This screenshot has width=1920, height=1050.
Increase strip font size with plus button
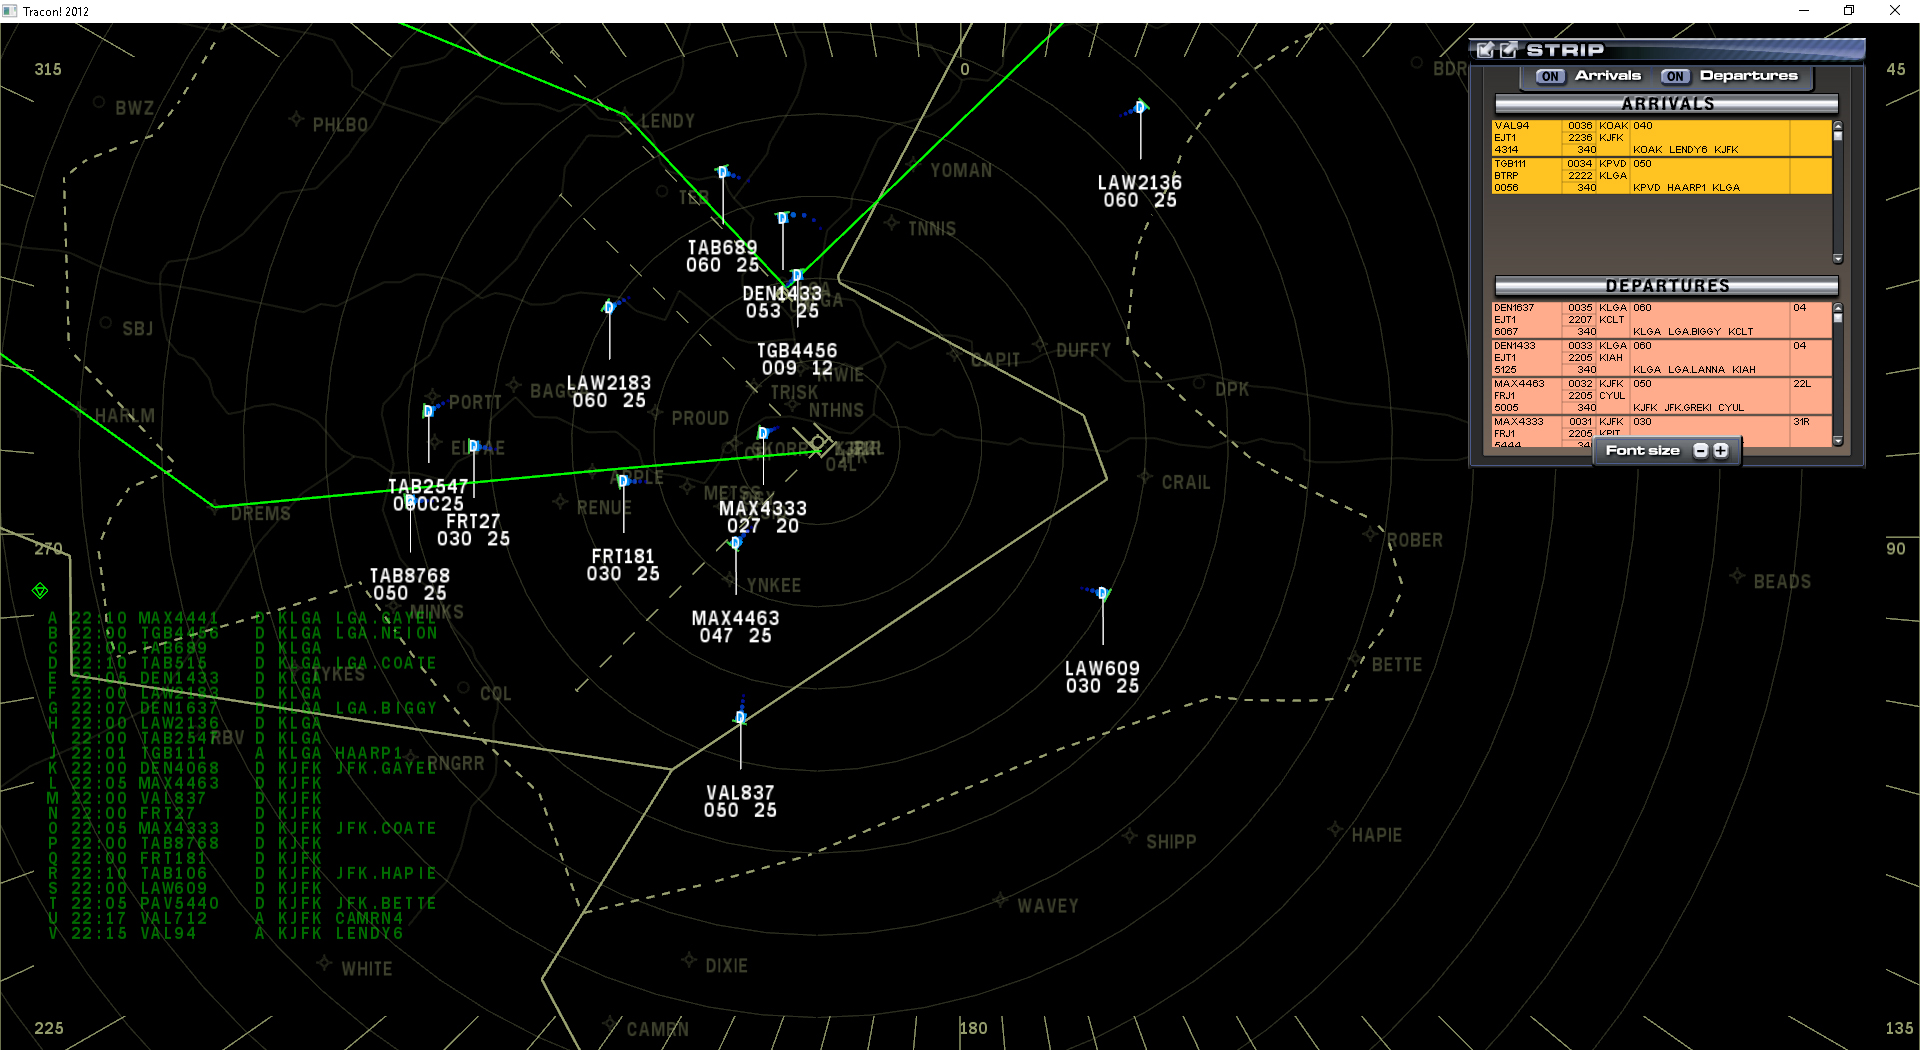point(1721,451)
